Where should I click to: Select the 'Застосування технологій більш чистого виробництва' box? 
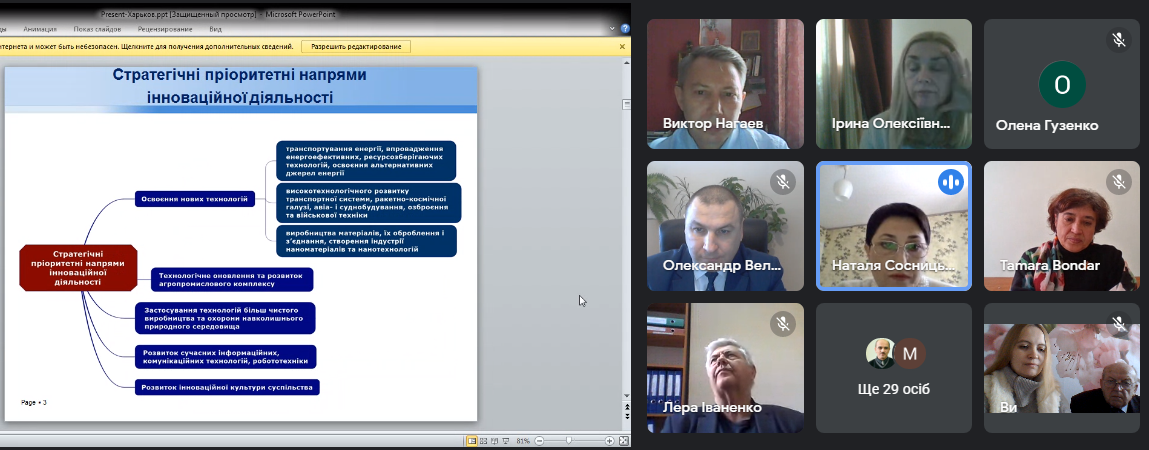[225, 318]
